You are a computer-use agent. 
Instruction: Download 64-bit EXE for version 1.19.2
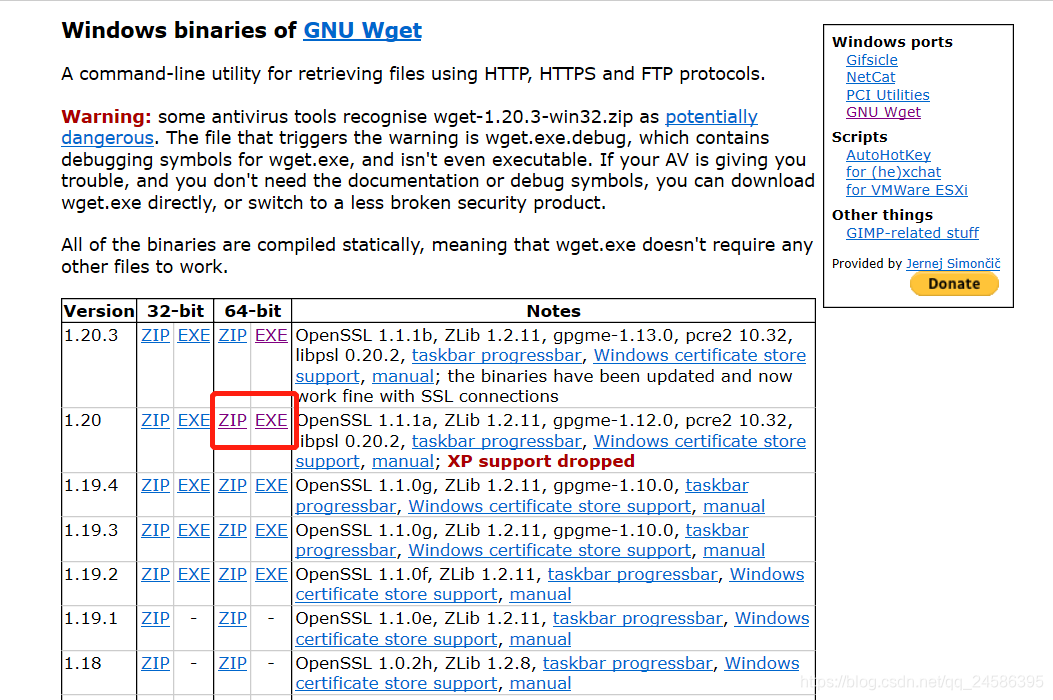coord(271,575)
